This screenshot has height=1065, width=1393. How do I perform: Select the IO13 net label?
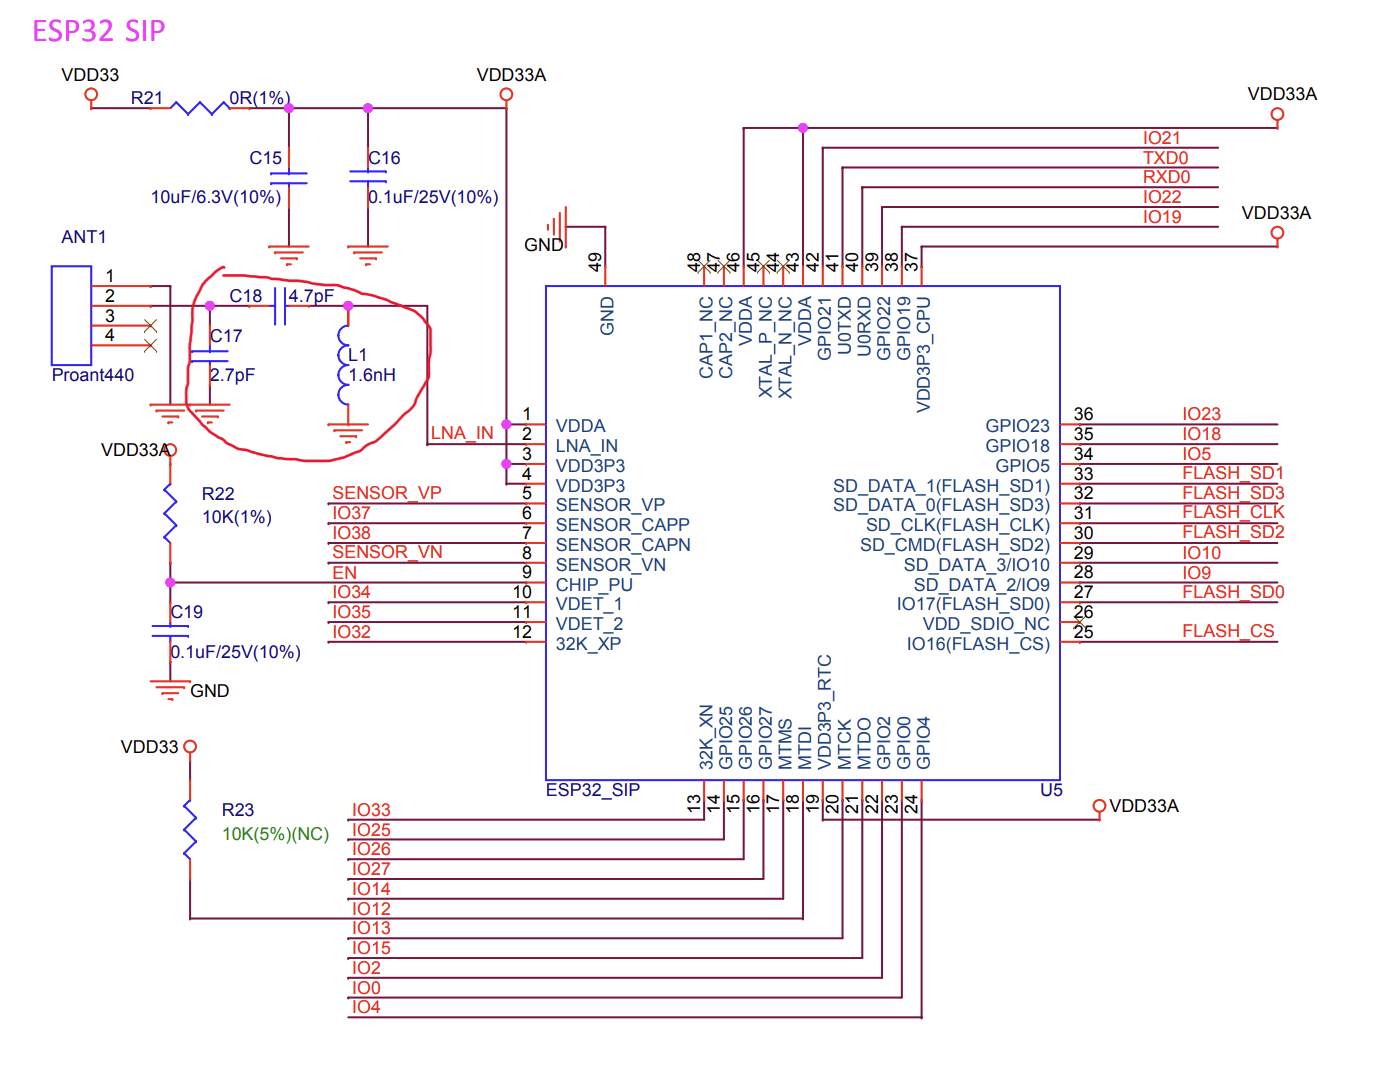371,928
